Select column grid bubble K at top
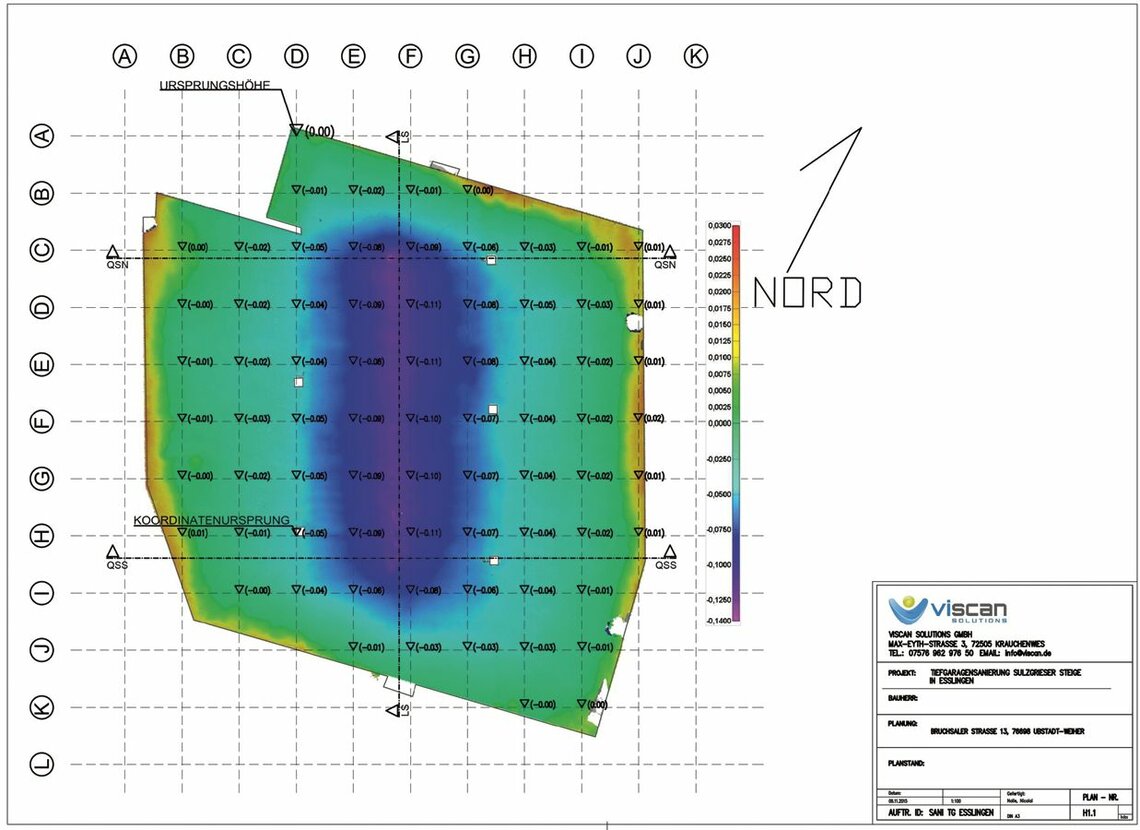The width and height of the screenshot is (1140, 830). [696, 56]
